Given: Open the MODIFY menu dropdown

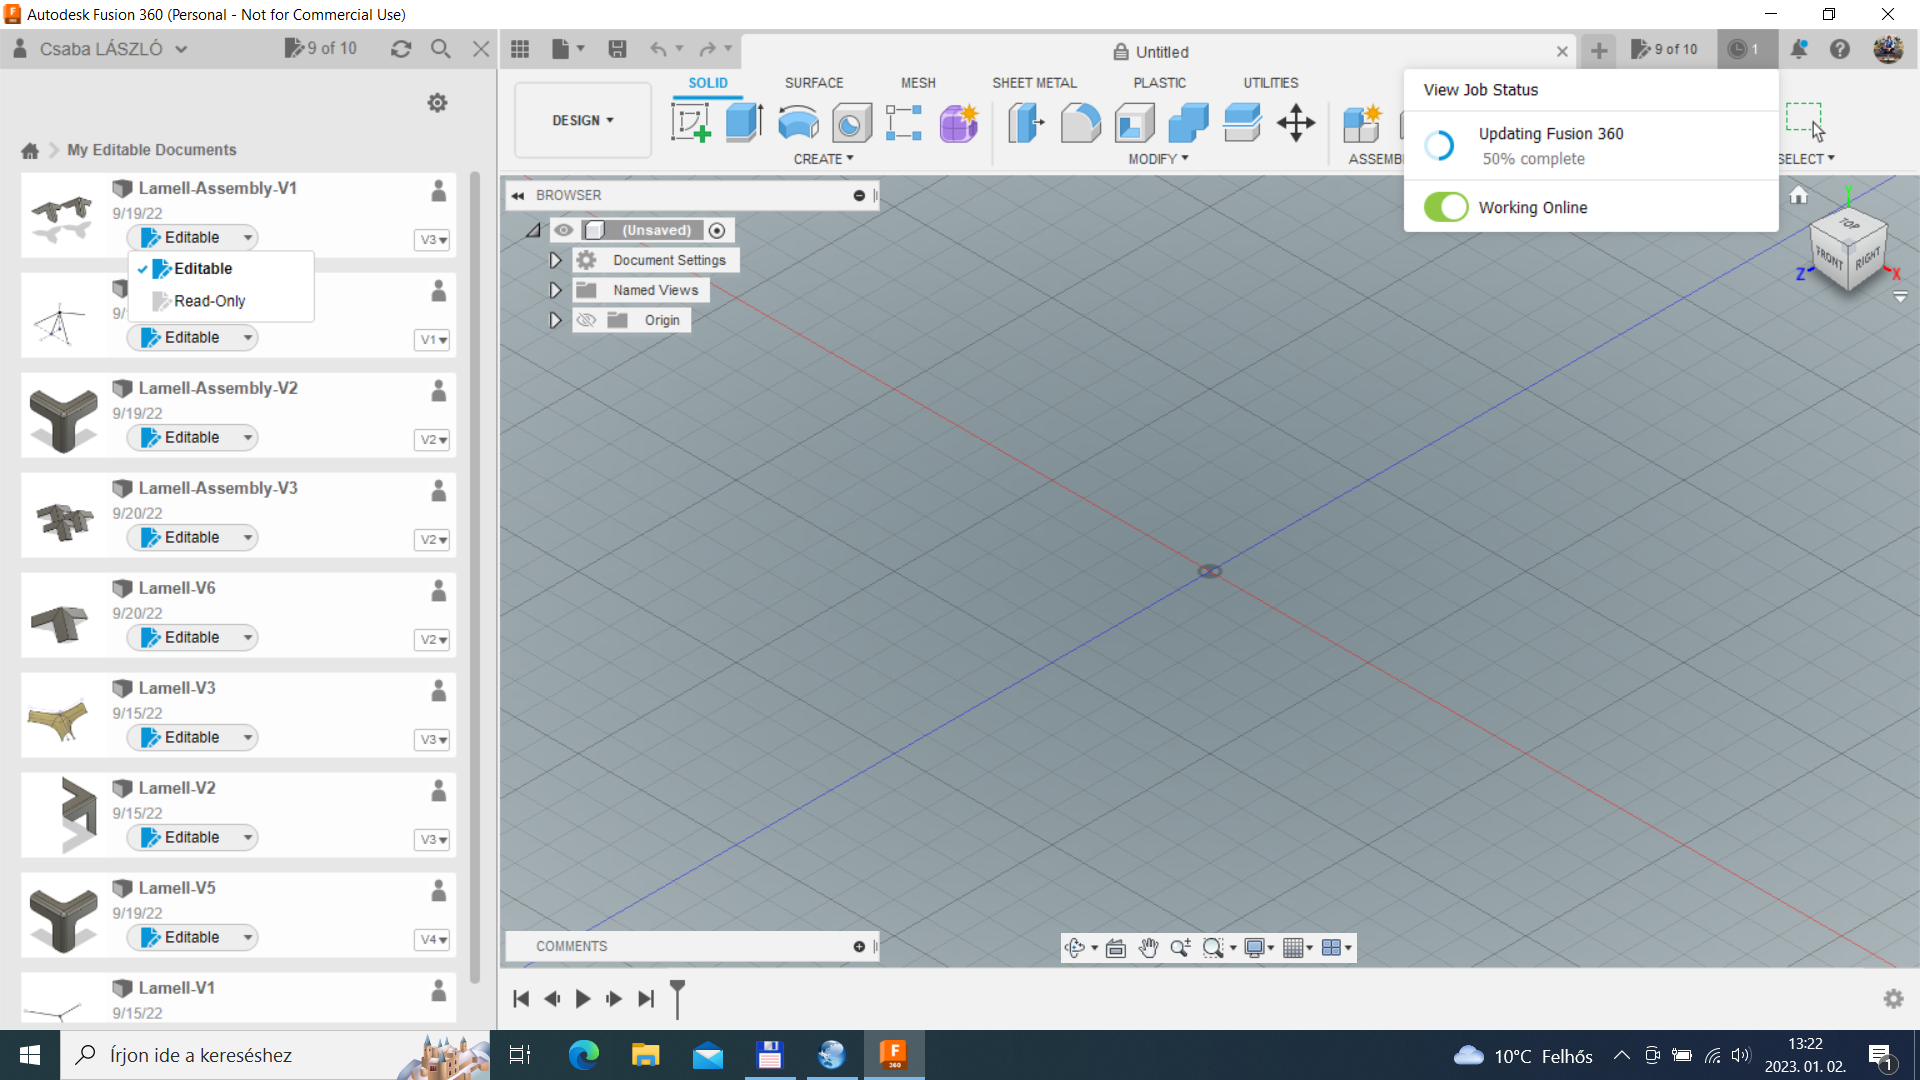Looking at the screenshot, I should (x=1158, y=159).
